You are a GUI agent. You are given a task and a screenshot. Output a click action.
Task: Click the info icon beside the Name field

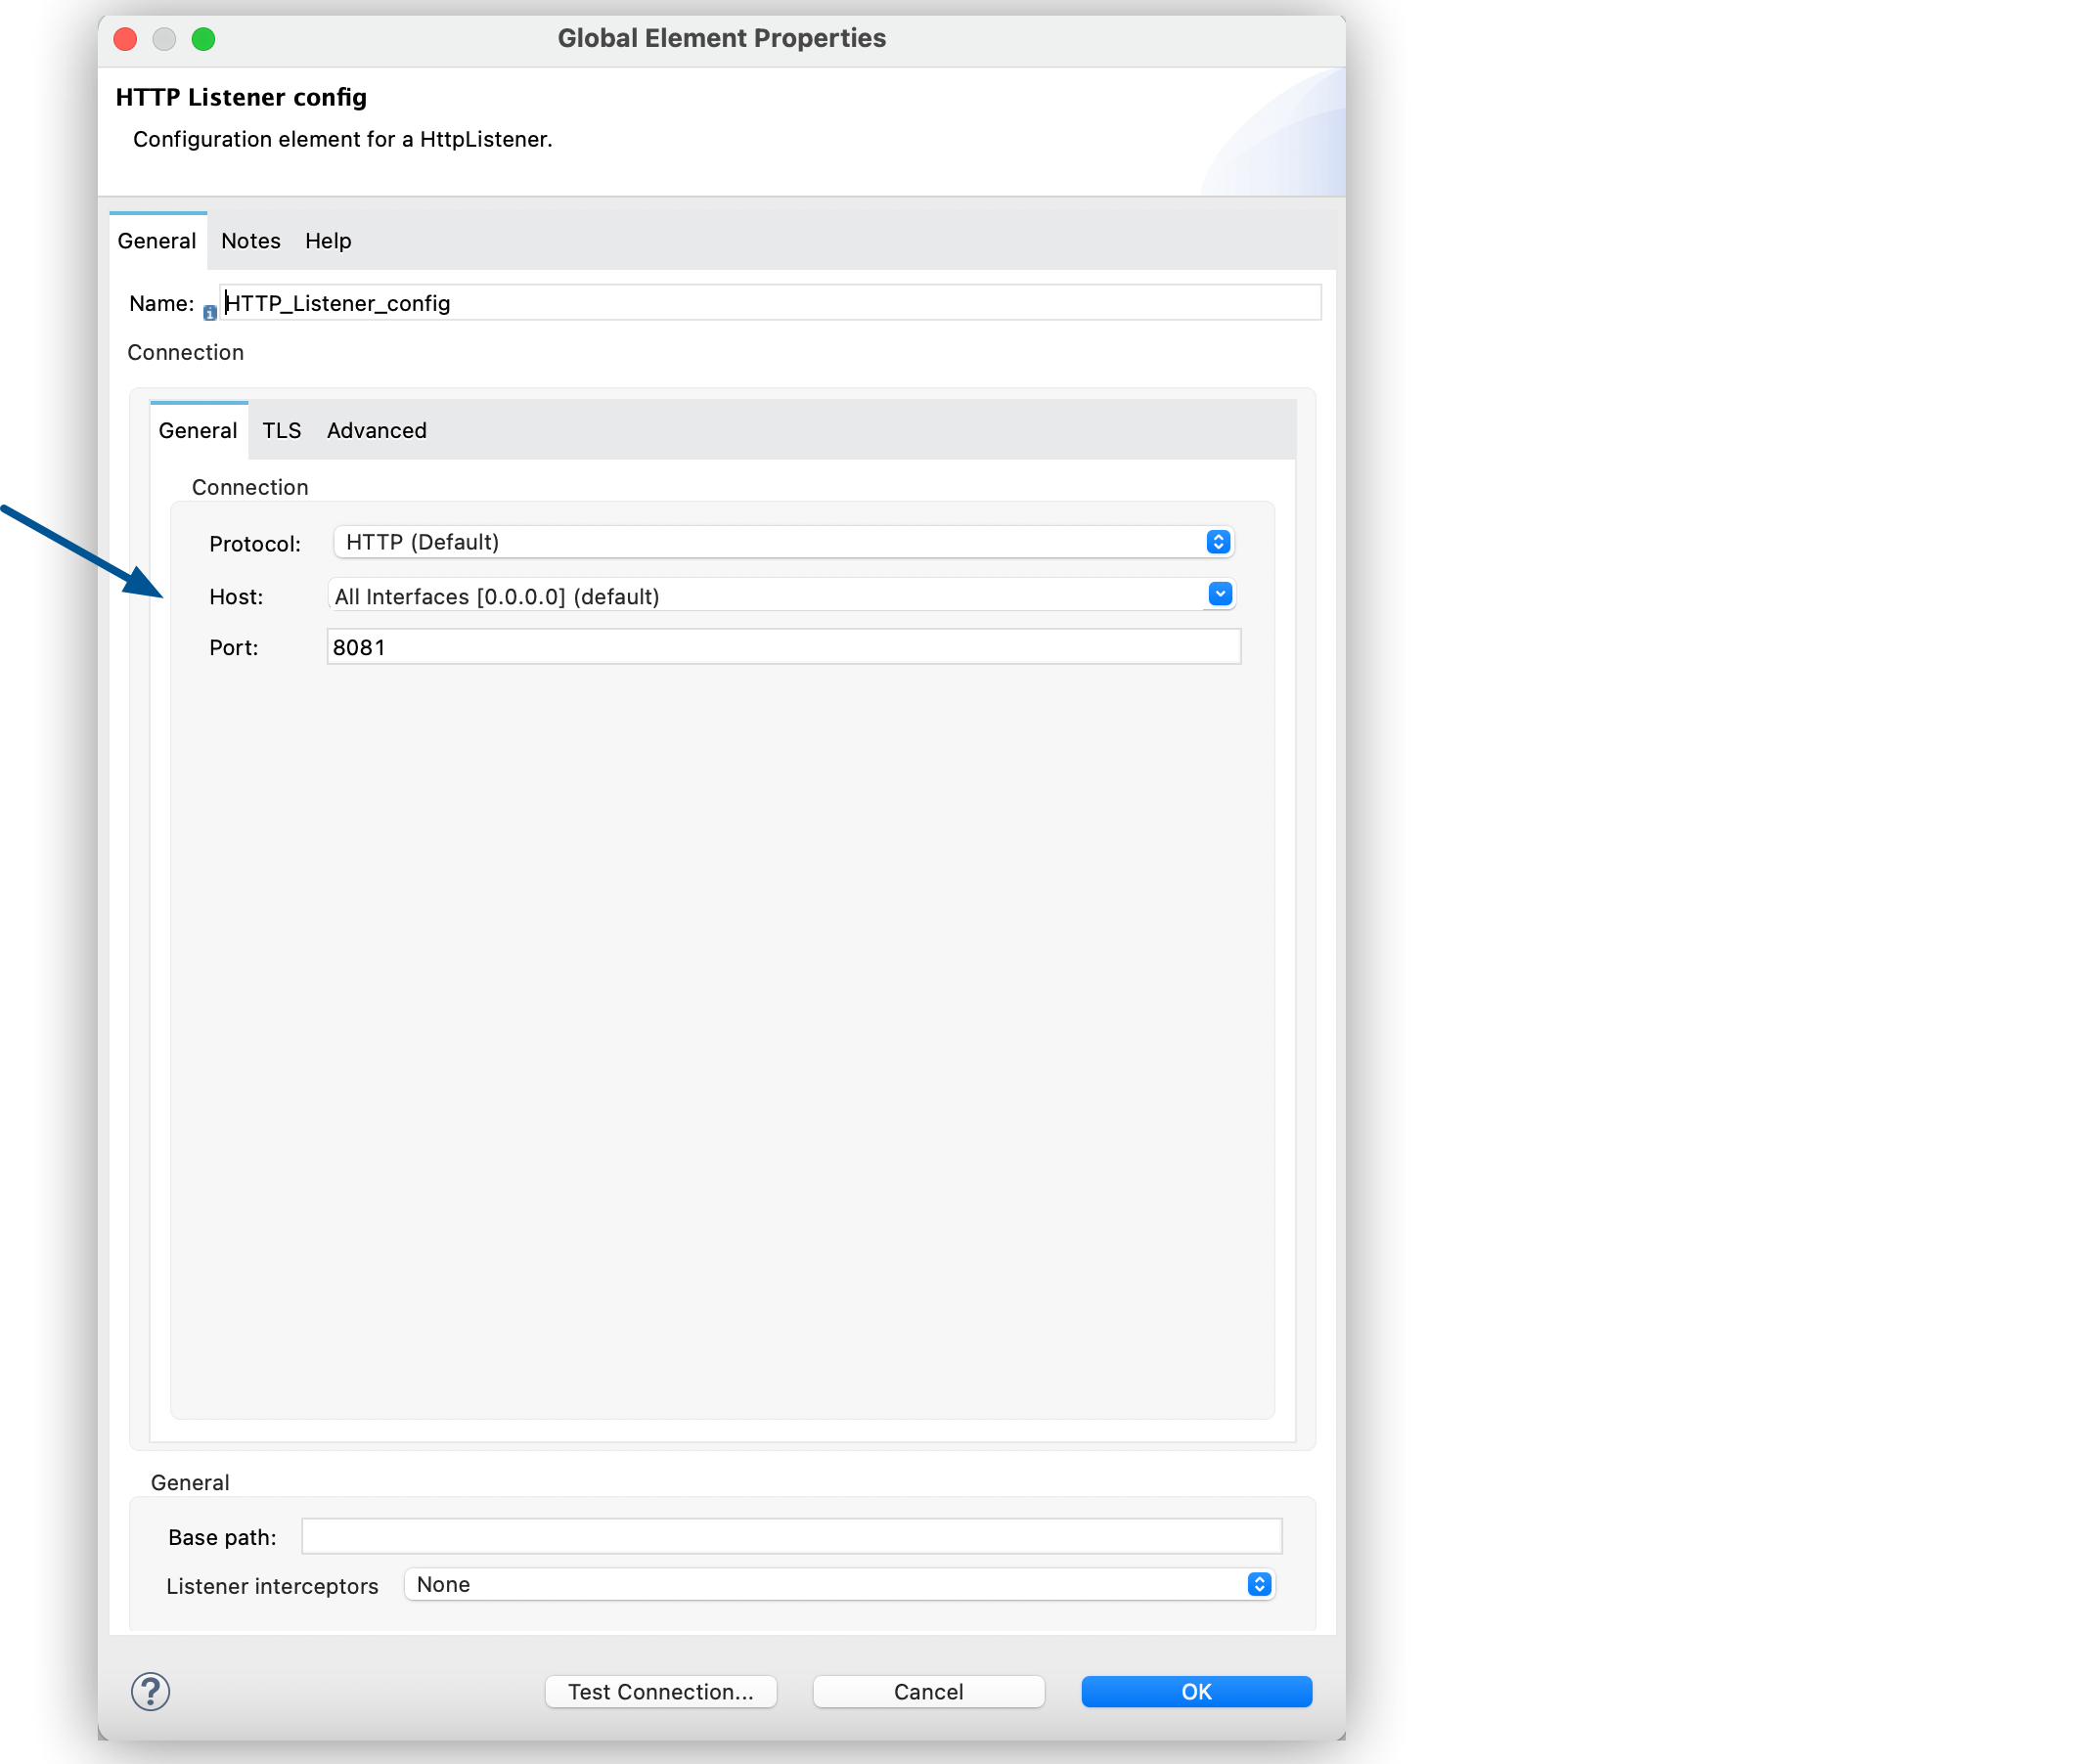click(x=209, y=311)
